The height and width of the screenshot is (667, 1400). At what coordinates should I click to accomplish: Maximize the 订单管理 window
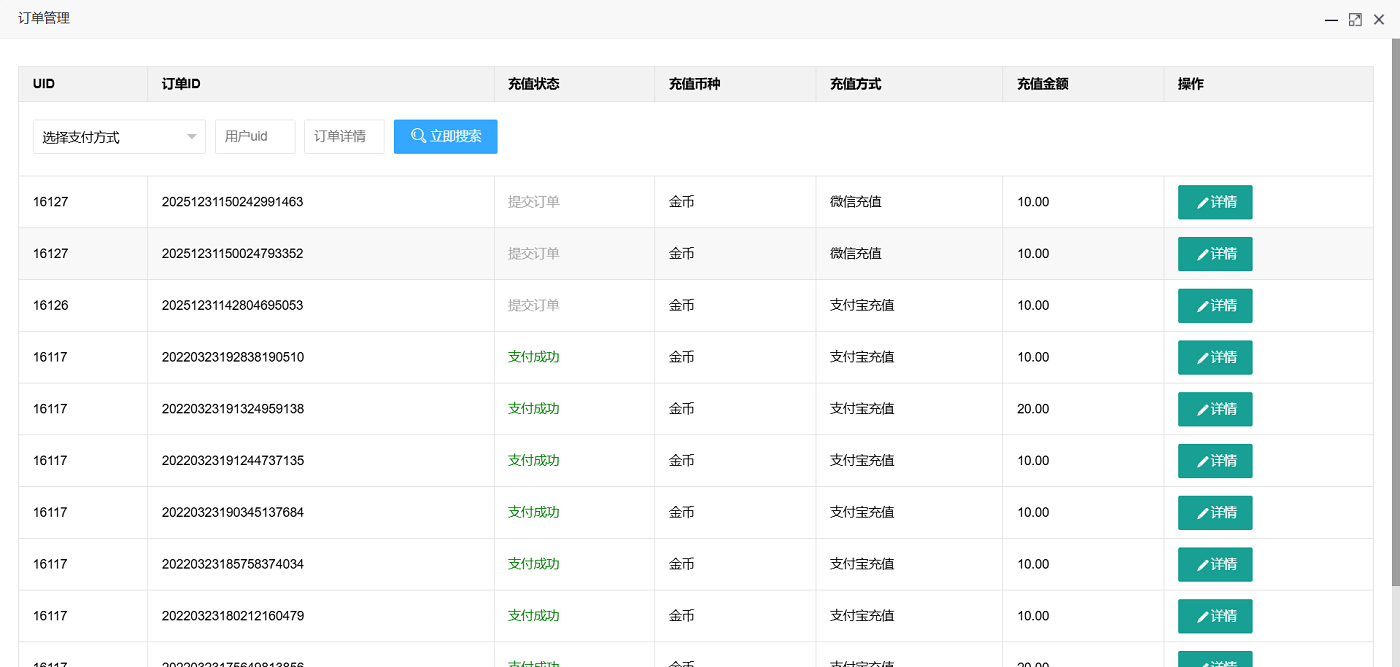pos(1355,19)
